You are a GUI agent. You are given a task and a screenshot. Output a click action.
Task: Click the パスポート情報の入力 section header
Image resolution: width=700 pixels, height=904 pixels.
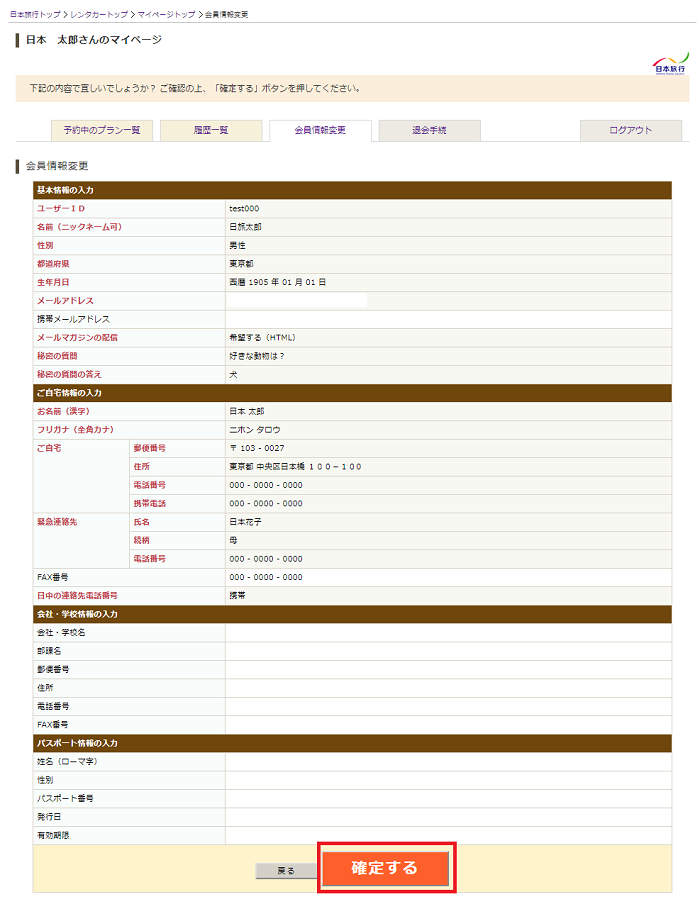pyautogui.click(x=352, y=744)
